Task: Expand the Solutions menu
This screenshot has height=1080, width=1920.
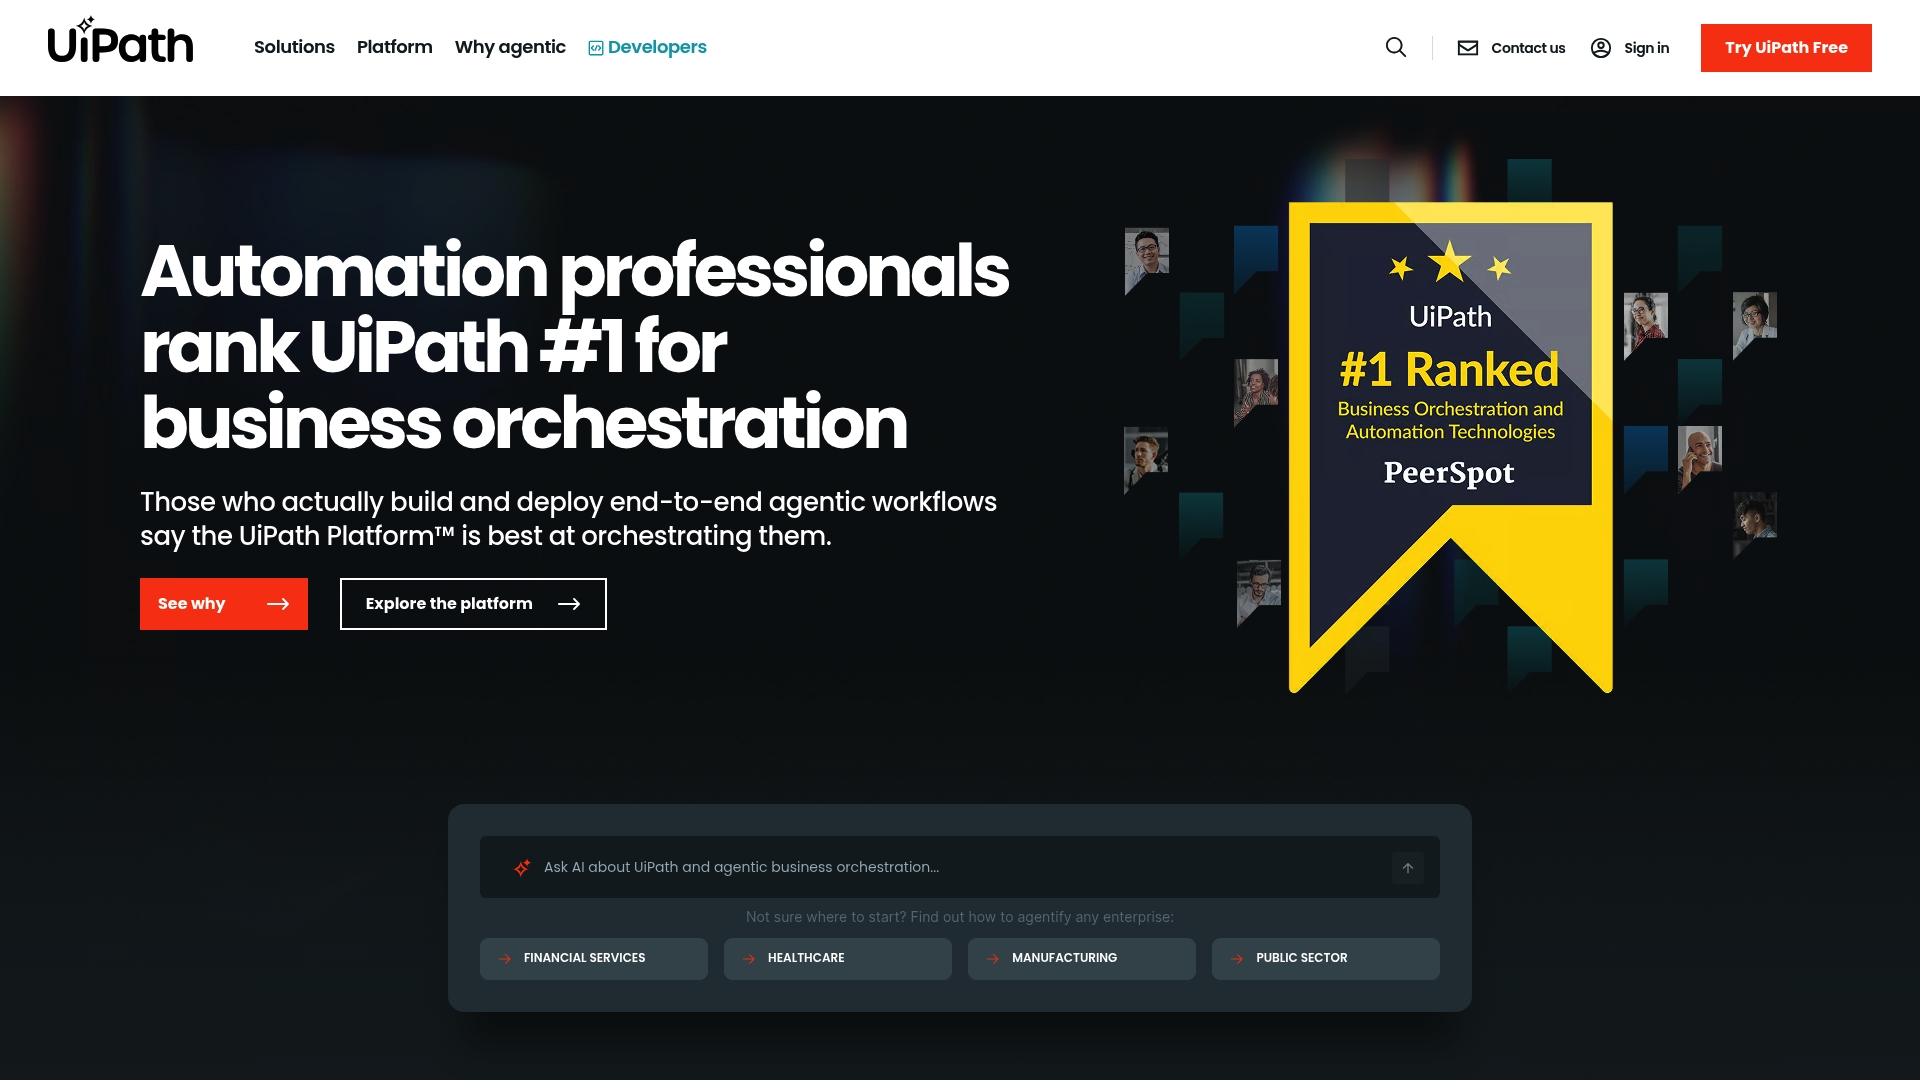Action: pos(294,47)
